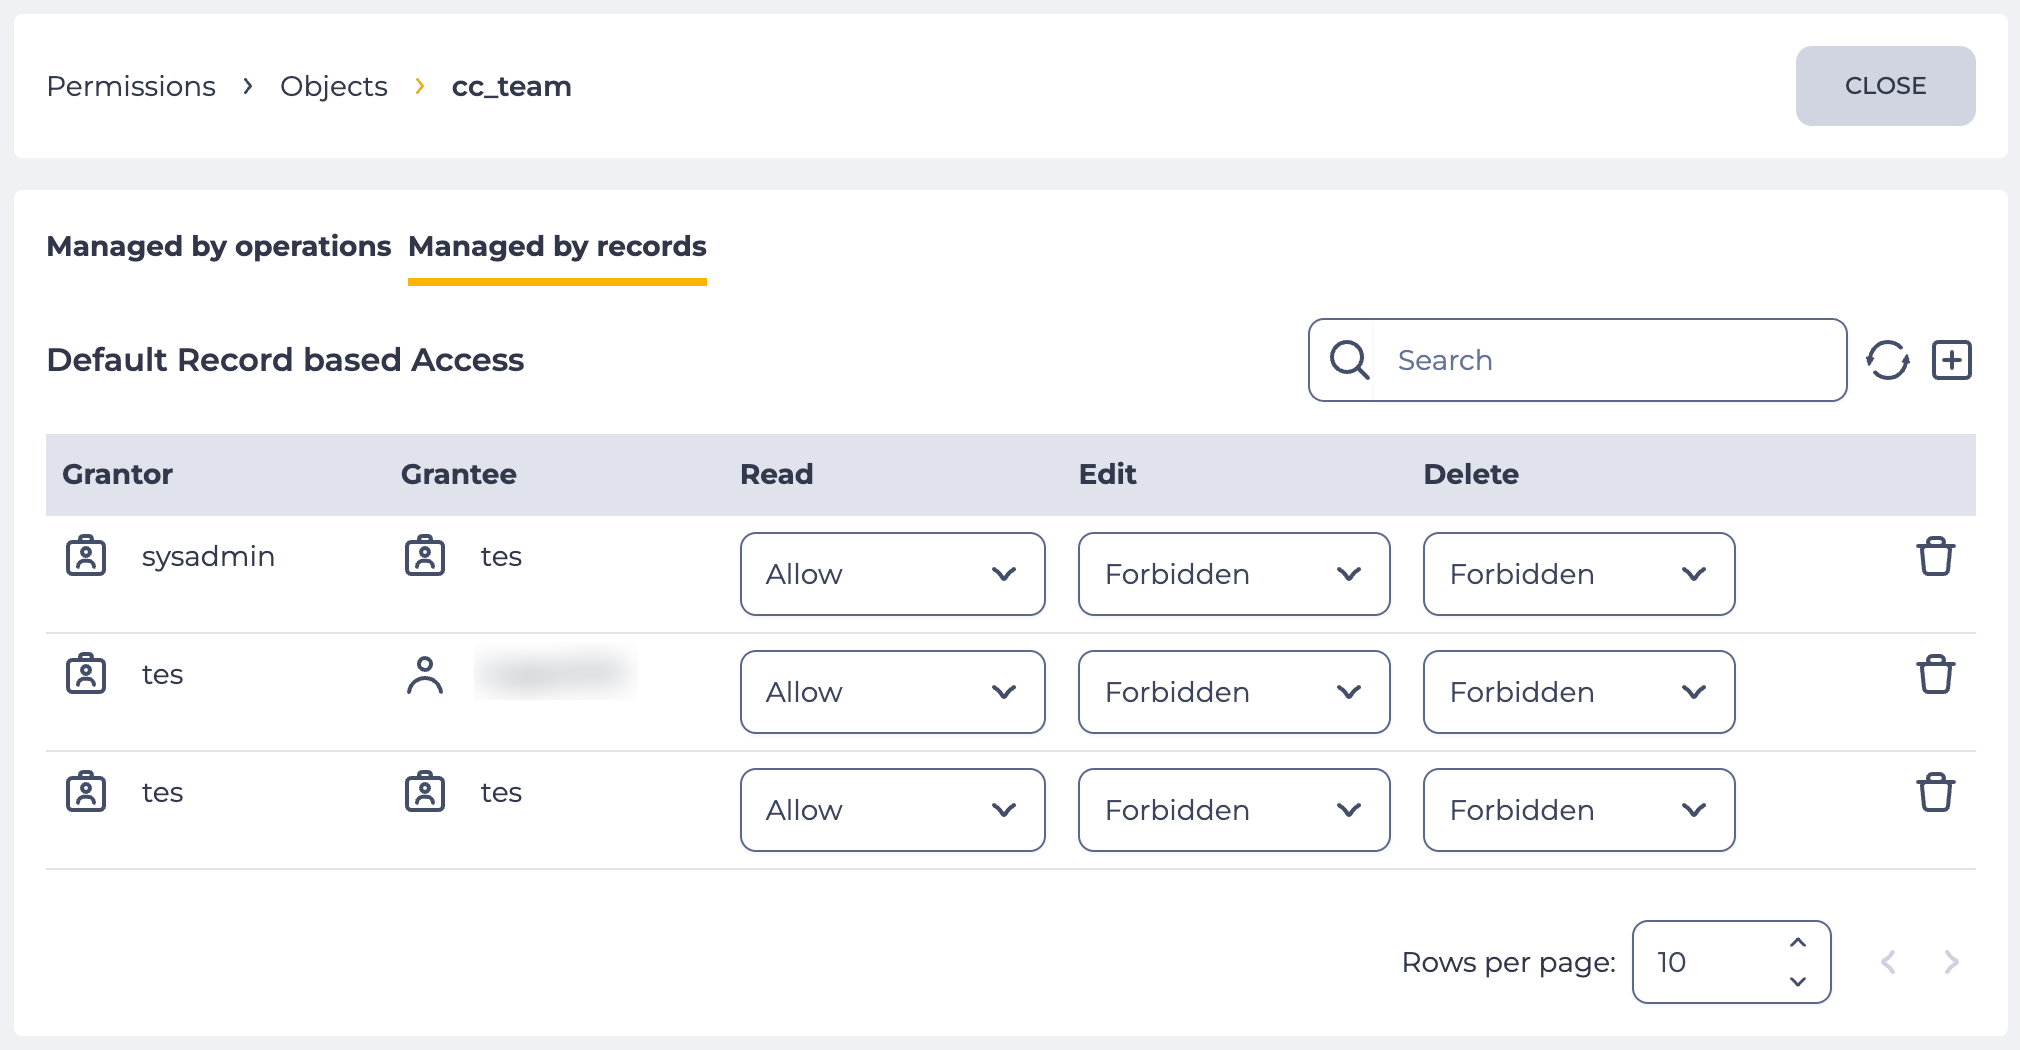Delete the sysadmin to tes row
Viewport: 2020px width, 1050px height.
point(1936,557)
